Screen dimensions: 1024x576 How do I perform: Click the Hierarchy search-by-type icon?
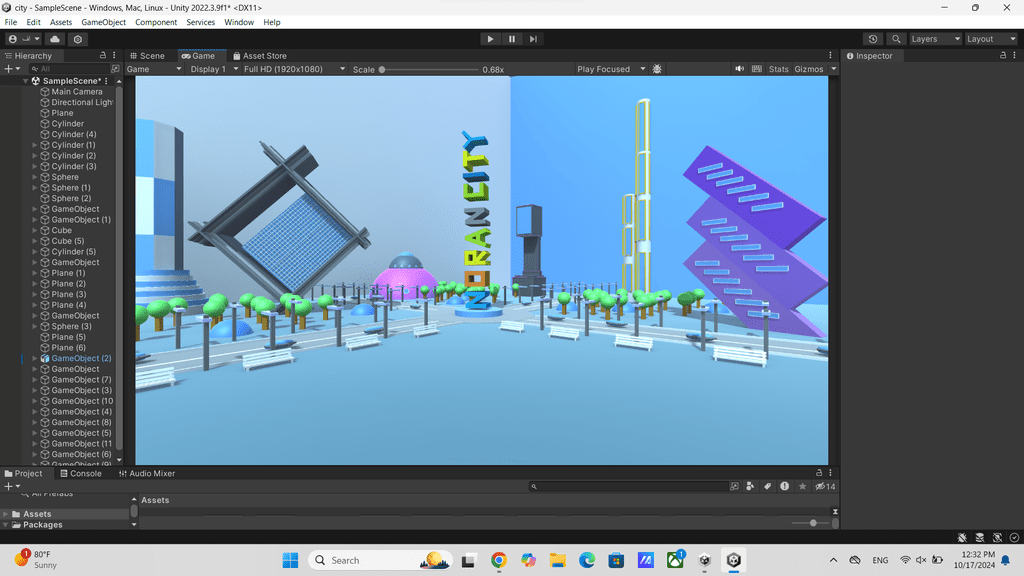point(116,69)
